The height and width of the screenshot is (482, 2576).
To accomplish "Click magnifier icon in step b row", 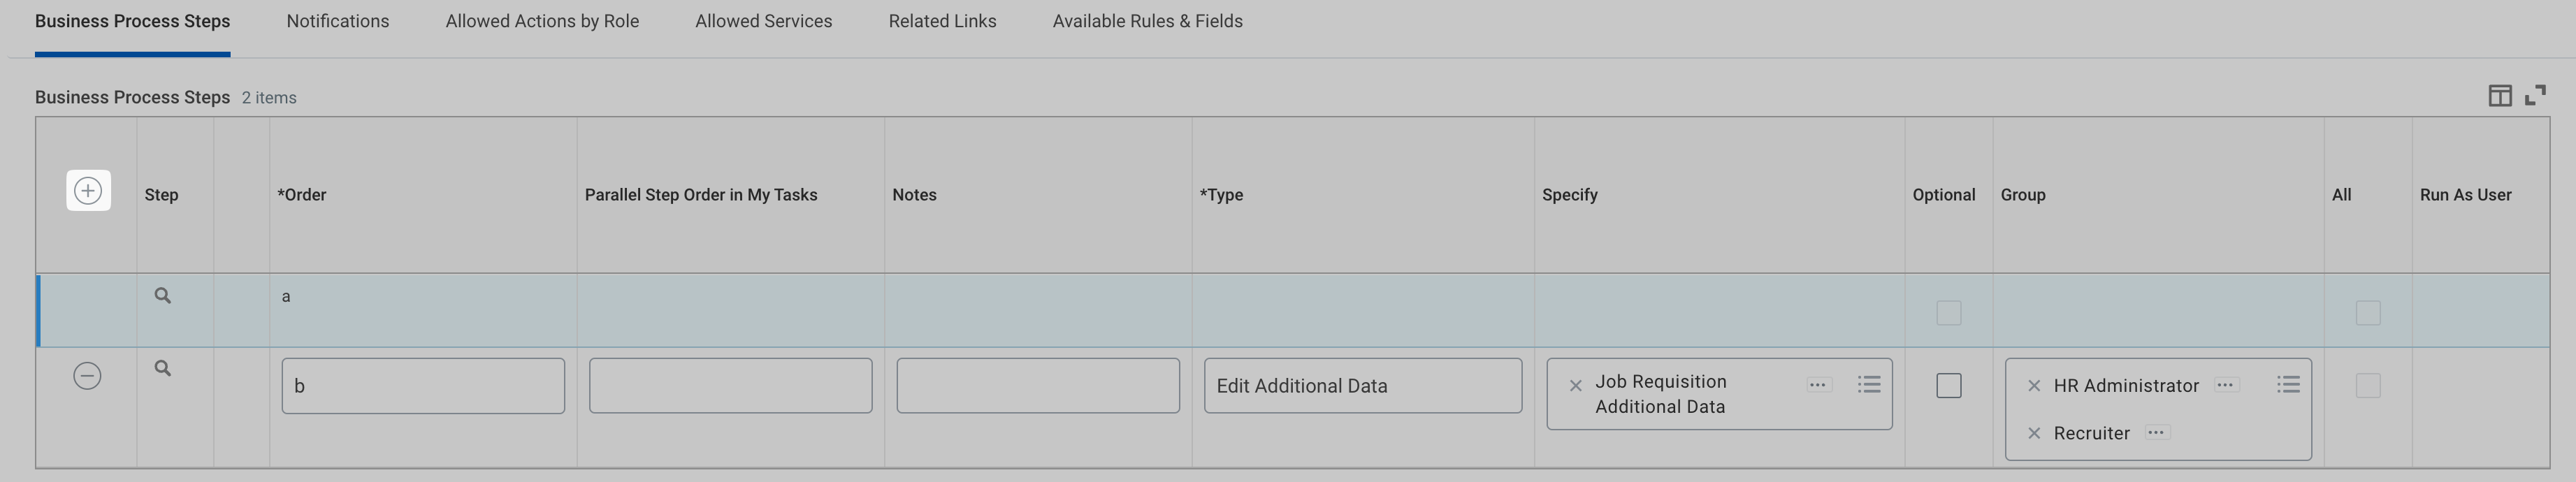I will tap(162, 369).
